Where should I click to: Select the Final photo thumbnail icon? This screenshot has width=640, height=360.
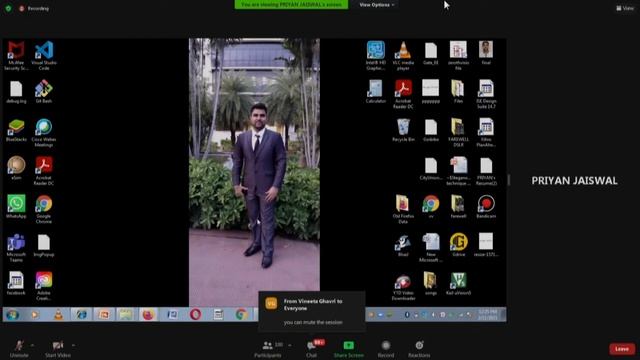pyautogui.click(x=486, y=53)
